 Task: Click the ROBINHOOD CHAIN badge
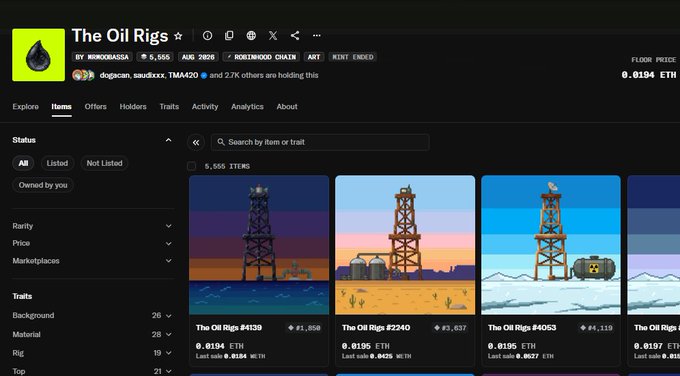tap(261, 57)
